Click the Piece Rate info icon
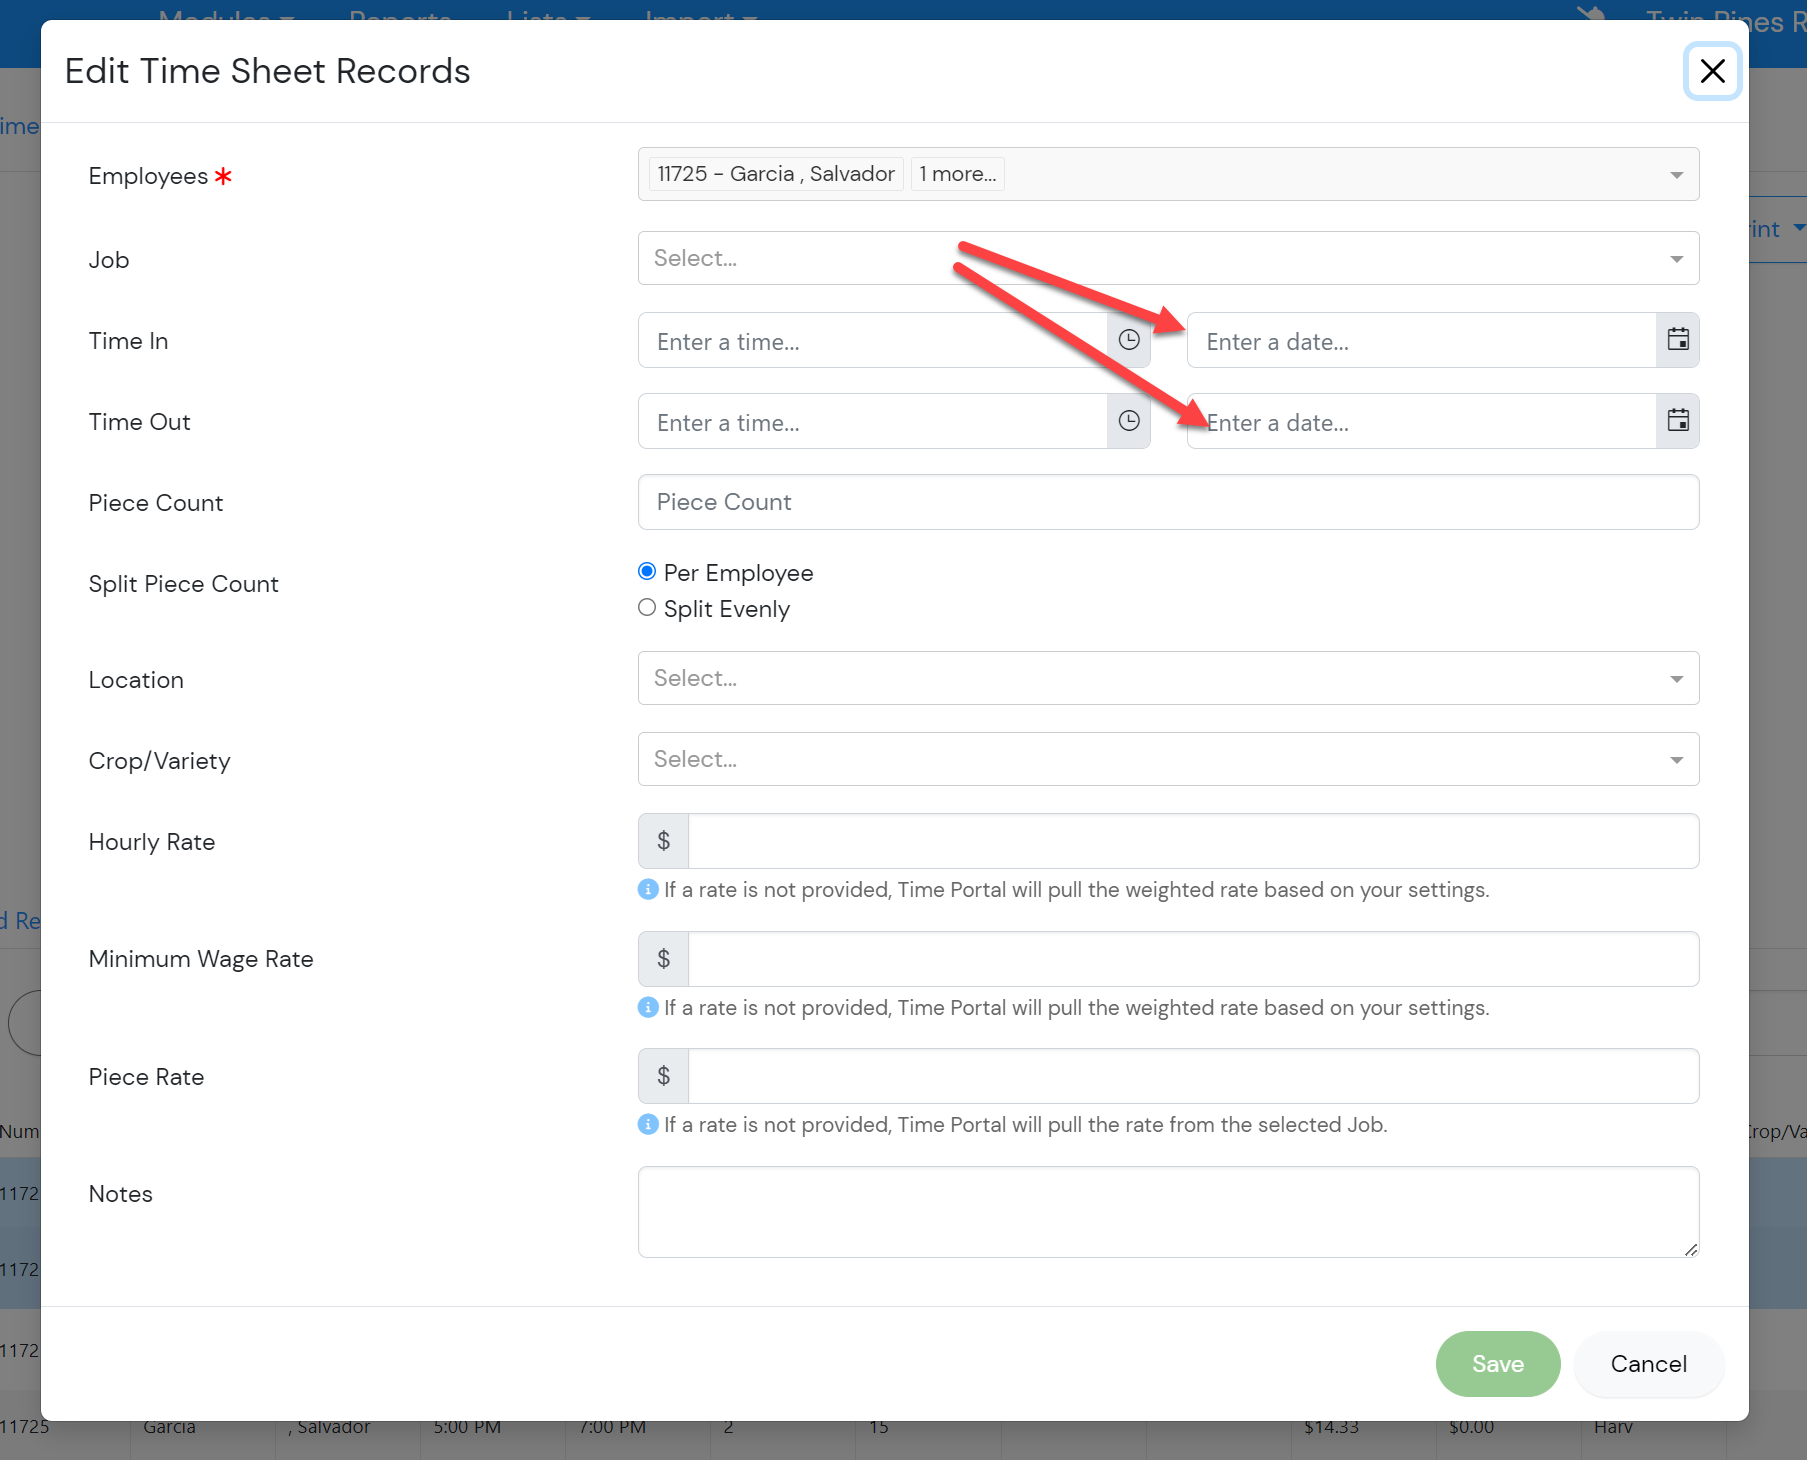 648,1124
